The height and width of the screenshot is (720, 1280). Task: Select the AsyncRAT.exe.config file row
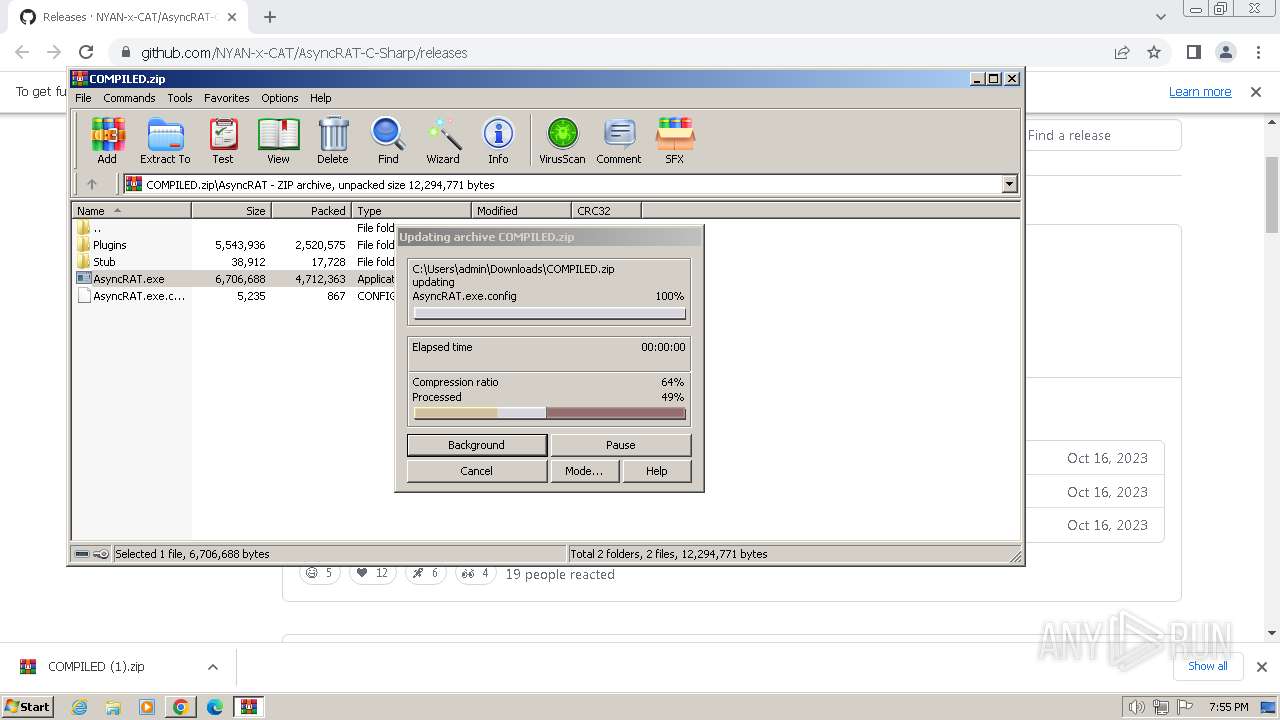tap(546, 296)
